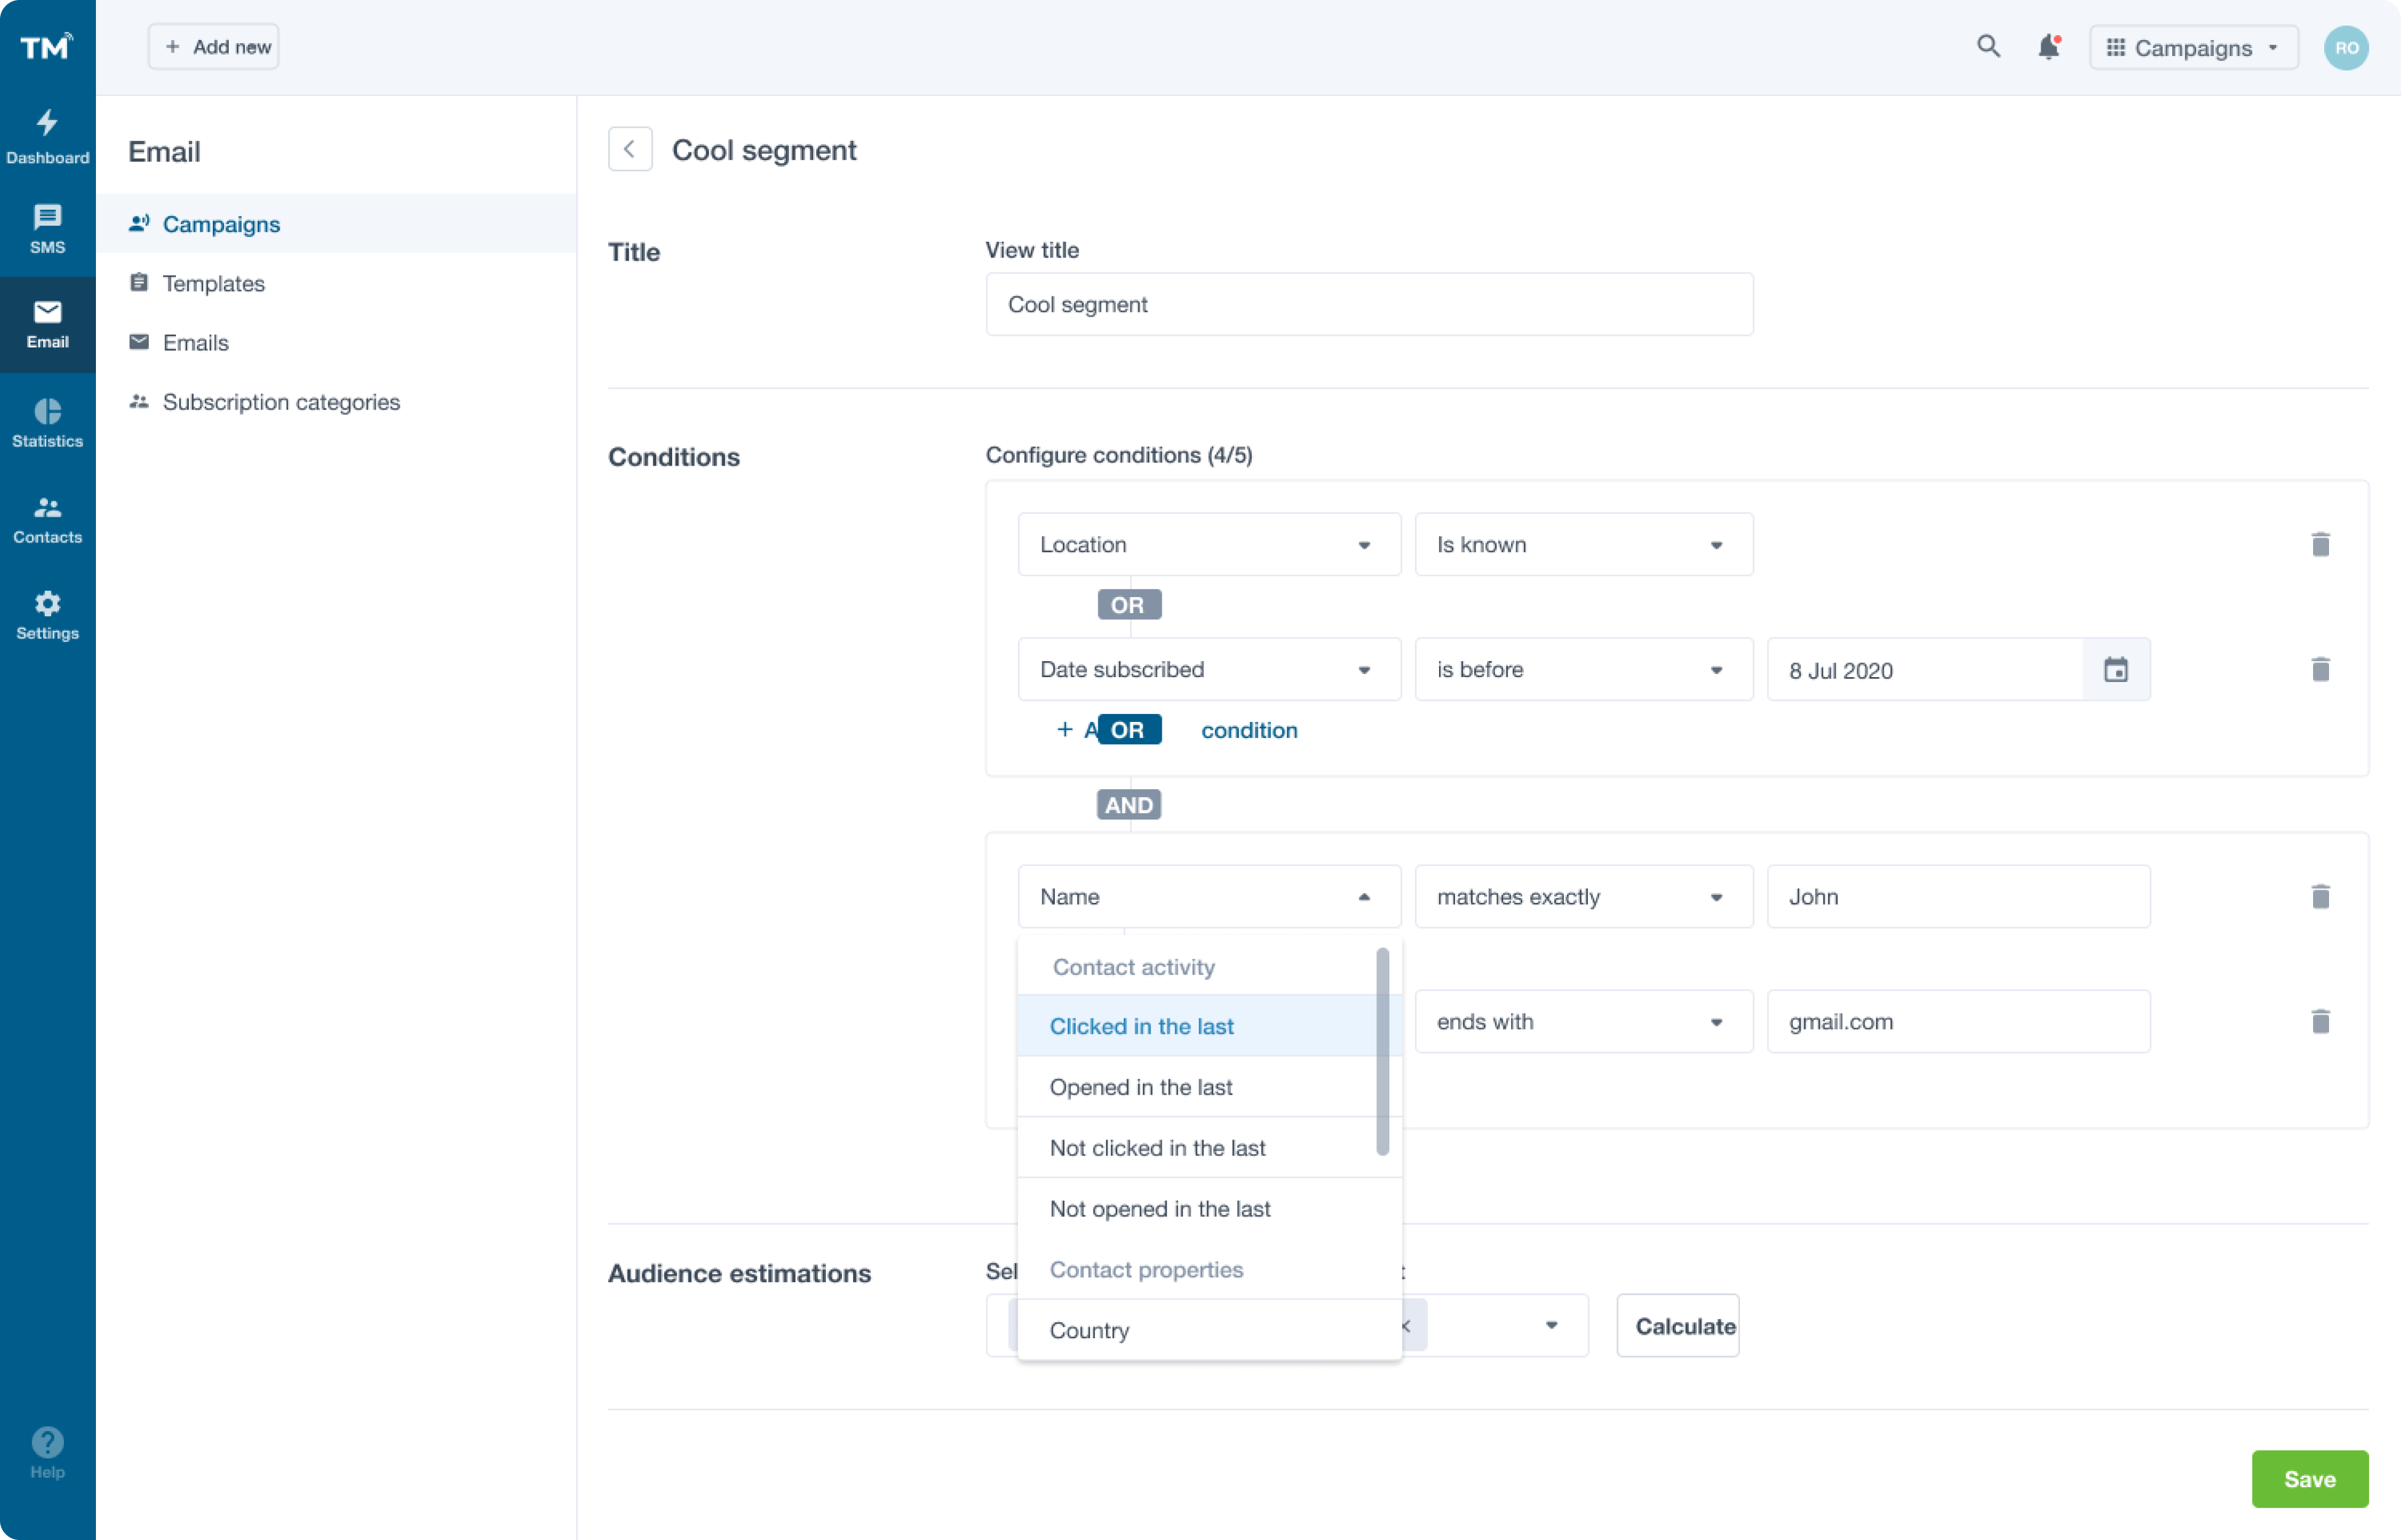Viewport: 2401px width, 1540px height.
Task: Open the search icon in top bar
Action: click(1988, 47)
